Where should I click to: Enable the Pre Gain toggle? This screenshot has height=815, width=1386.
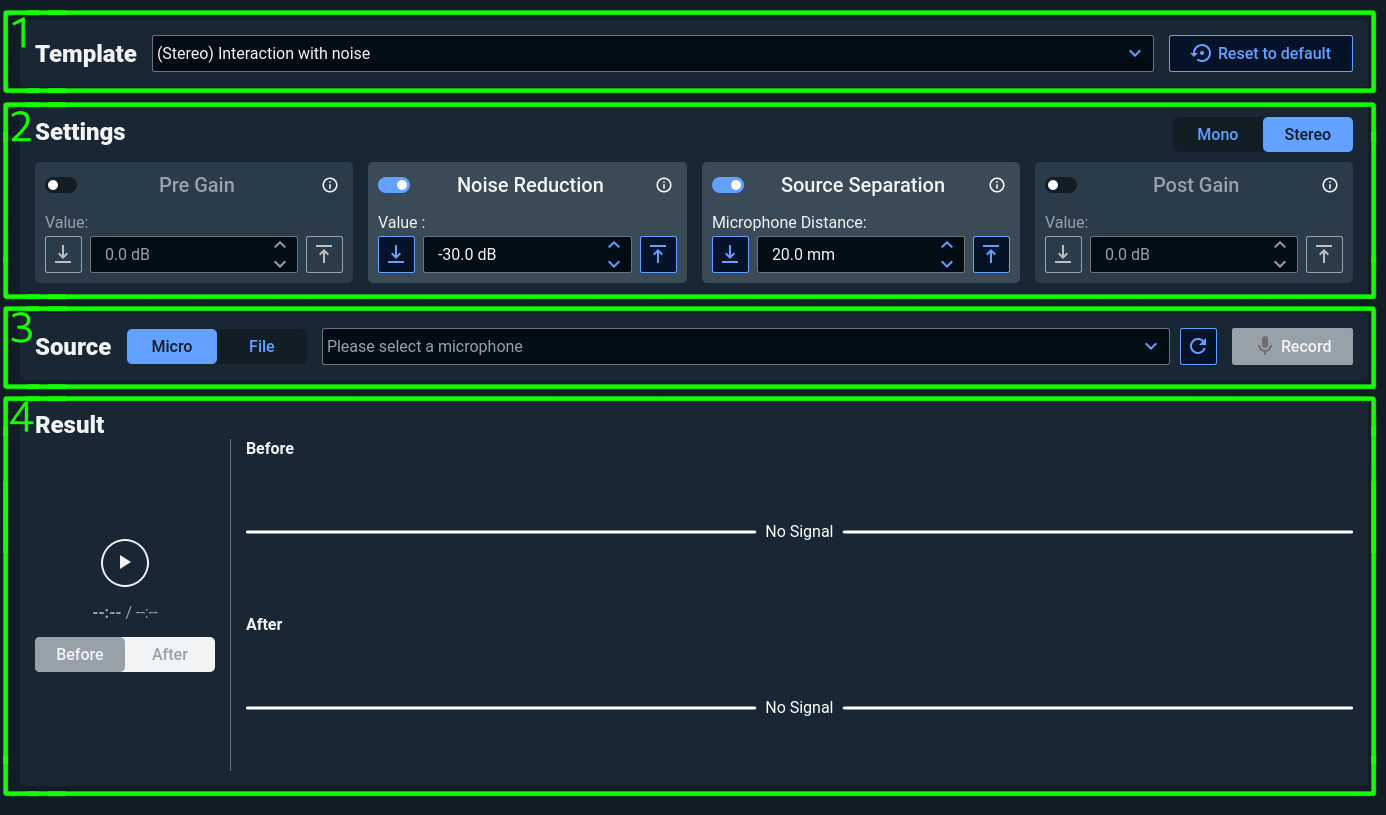[x=62, y=185]
